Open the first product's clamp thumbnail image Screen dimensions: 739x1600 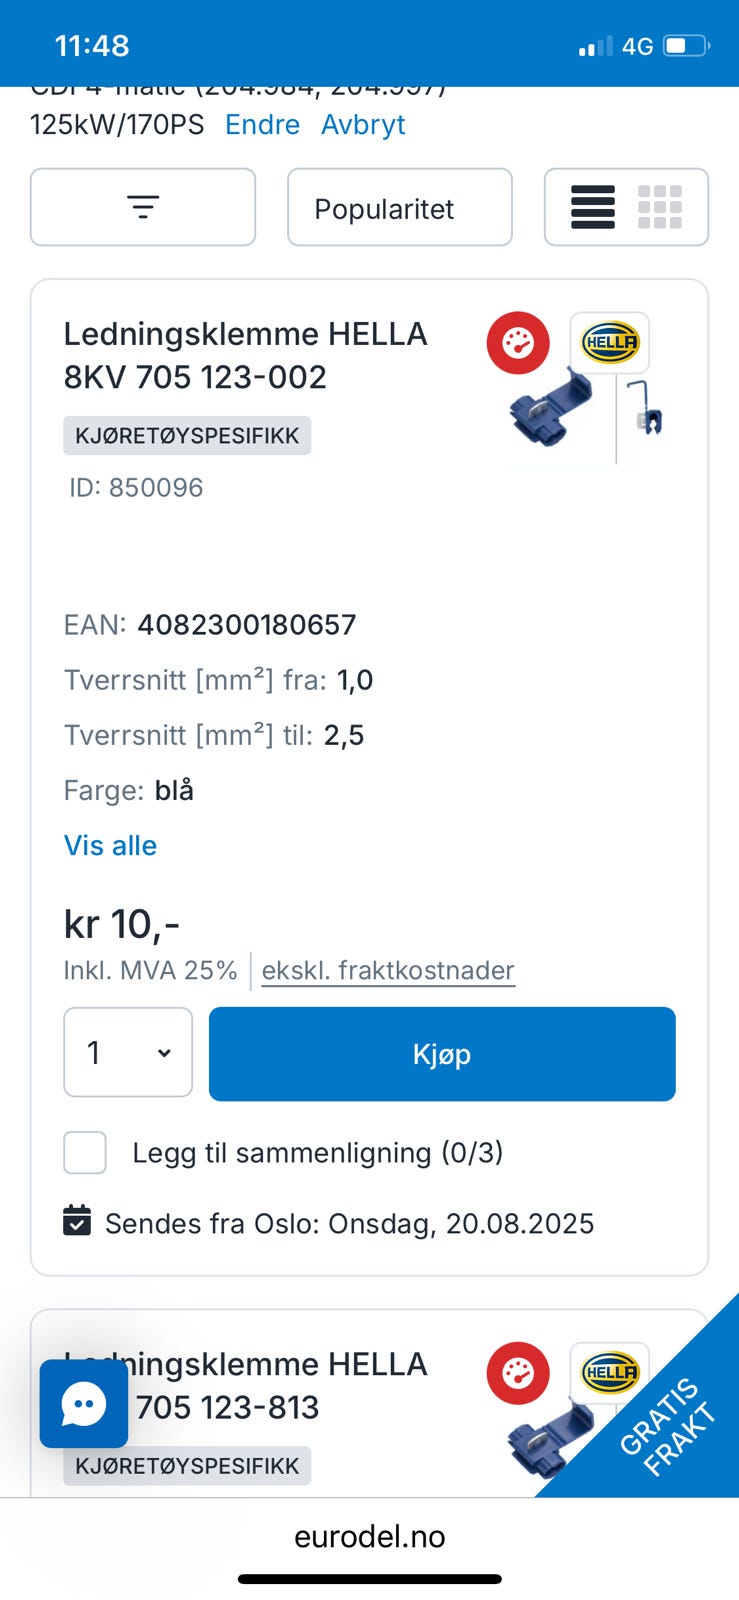click(552, 410)
